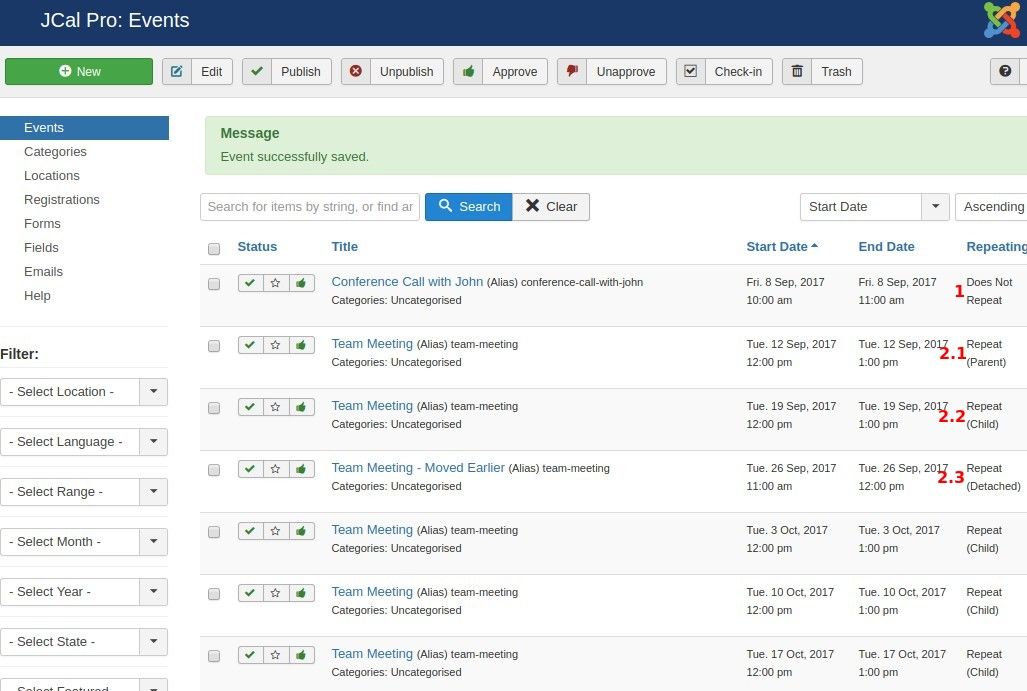Click the Unpublish red X icon
Image resolution: width=1027 pixels, height=691 pixels.
point(356,71)
